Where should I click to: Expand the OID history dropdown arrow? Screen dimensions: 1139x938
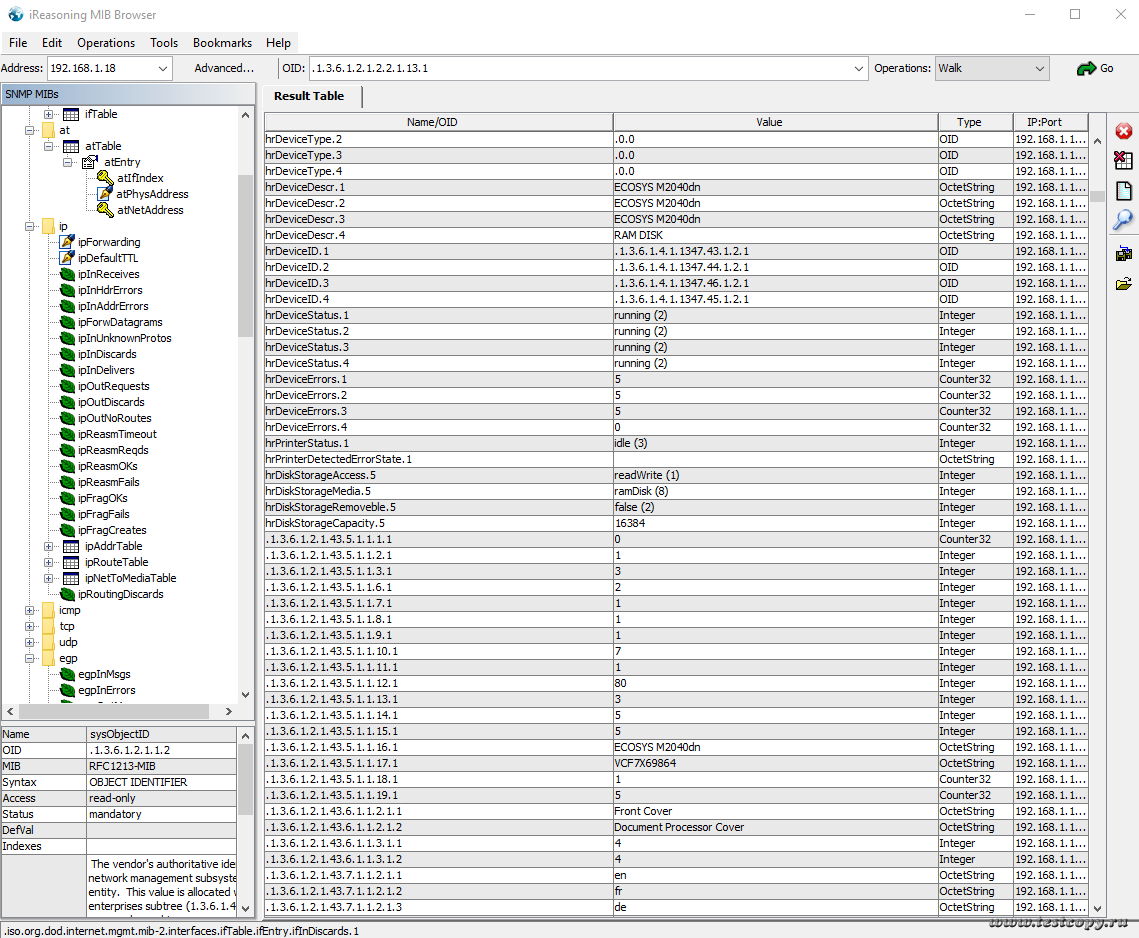click(x=859, y=68)
